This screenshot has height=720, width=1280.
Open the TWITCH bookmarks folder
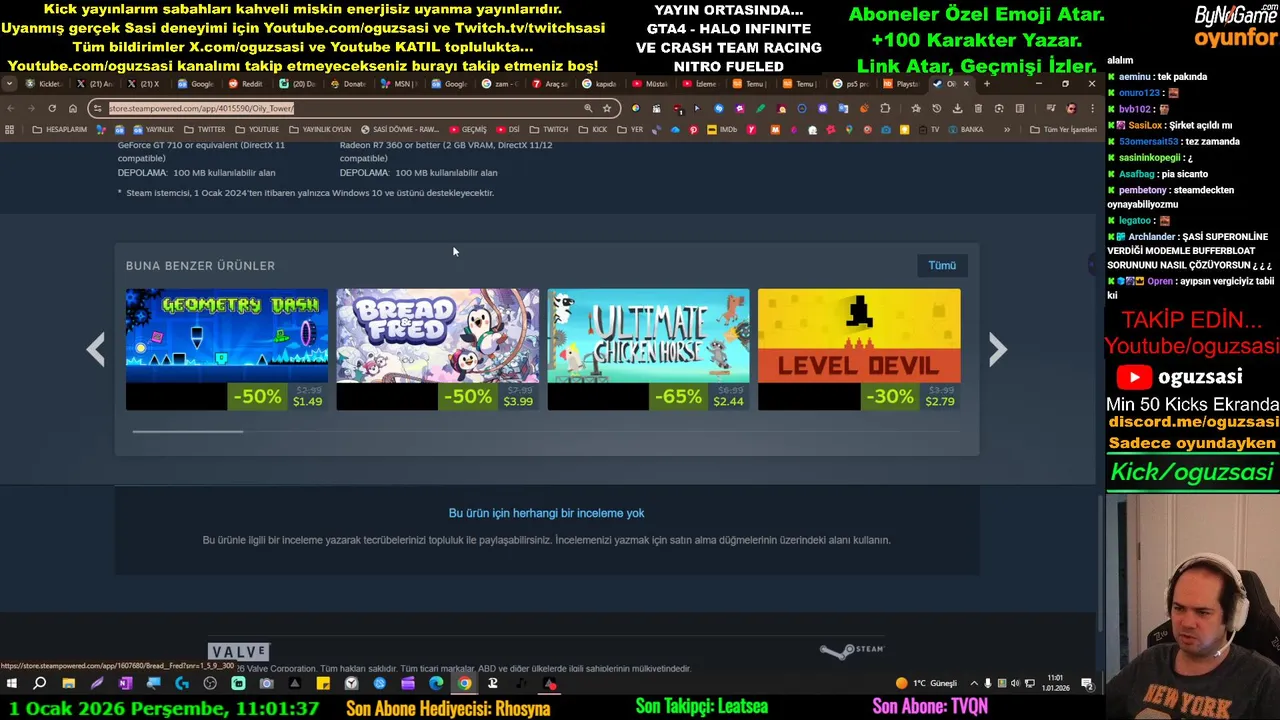pos(549,129)
